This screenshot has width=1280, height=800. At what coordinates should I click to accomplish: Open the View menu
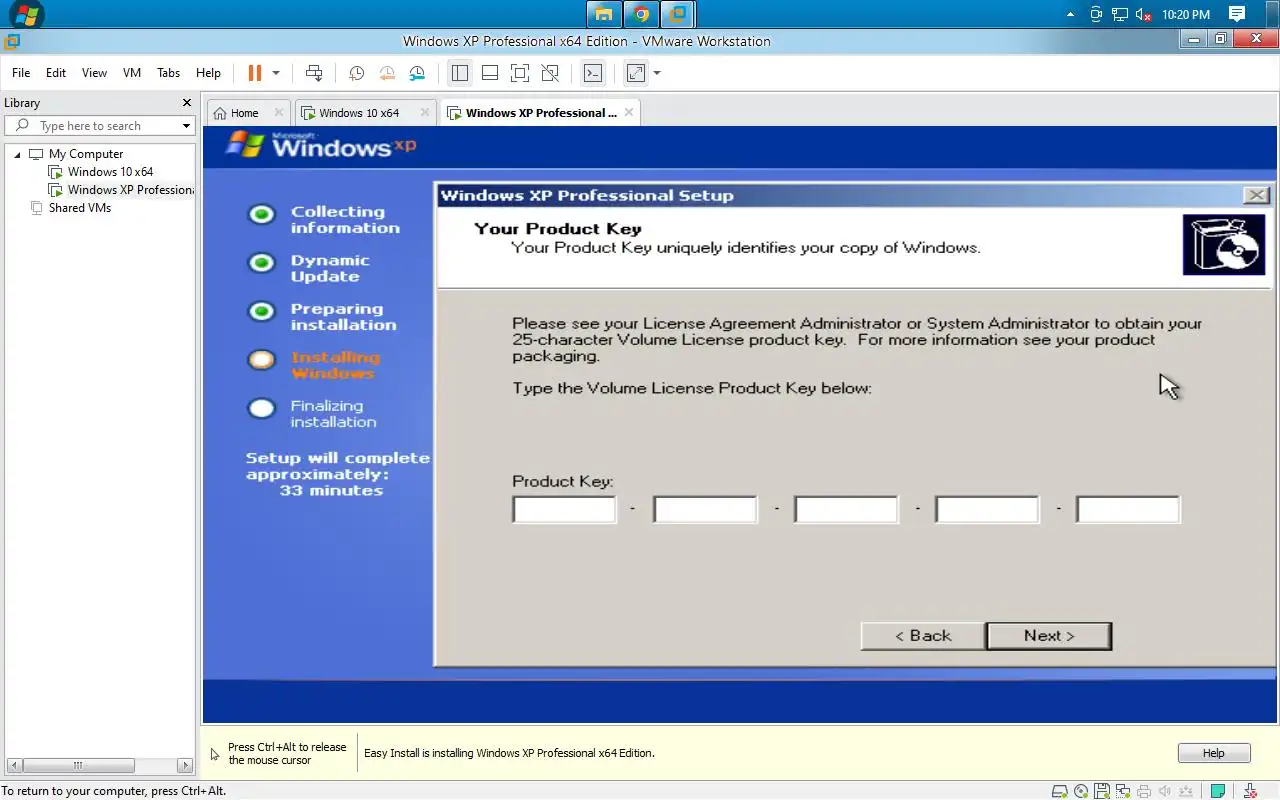[94, 73]
